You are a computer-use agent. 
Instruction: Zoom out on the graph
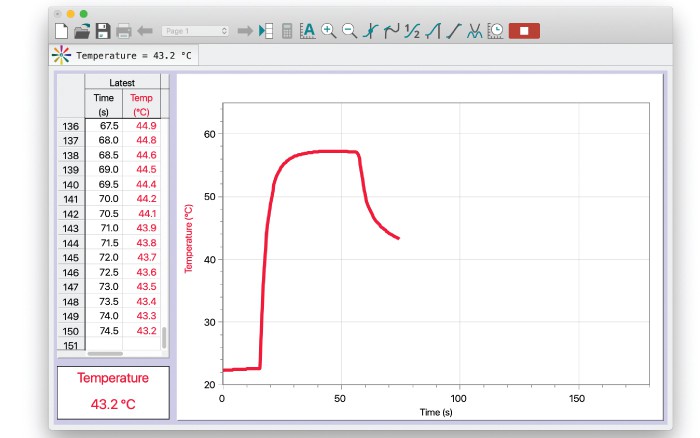click(x=349, y=31)
